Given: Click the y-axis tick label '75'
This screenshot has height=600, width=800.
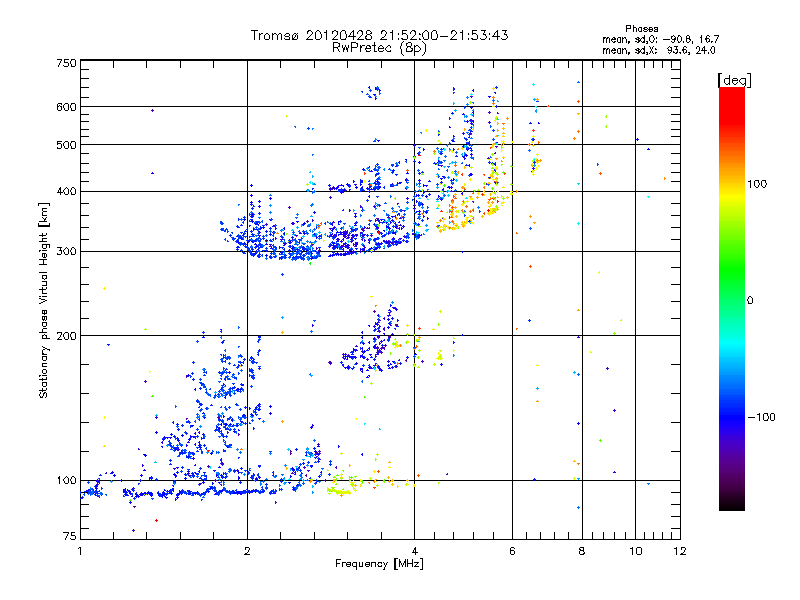Looking at the screenshot, I should point(70,536).
